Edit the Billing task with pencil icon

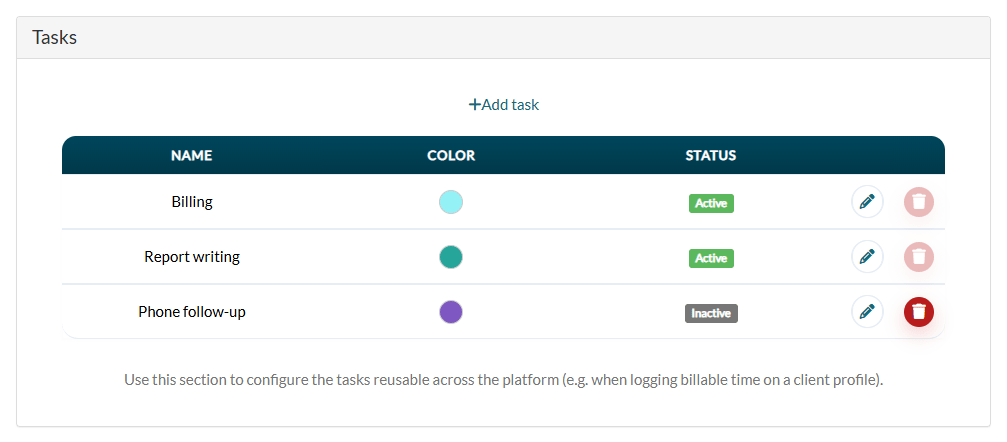(867, 202)
